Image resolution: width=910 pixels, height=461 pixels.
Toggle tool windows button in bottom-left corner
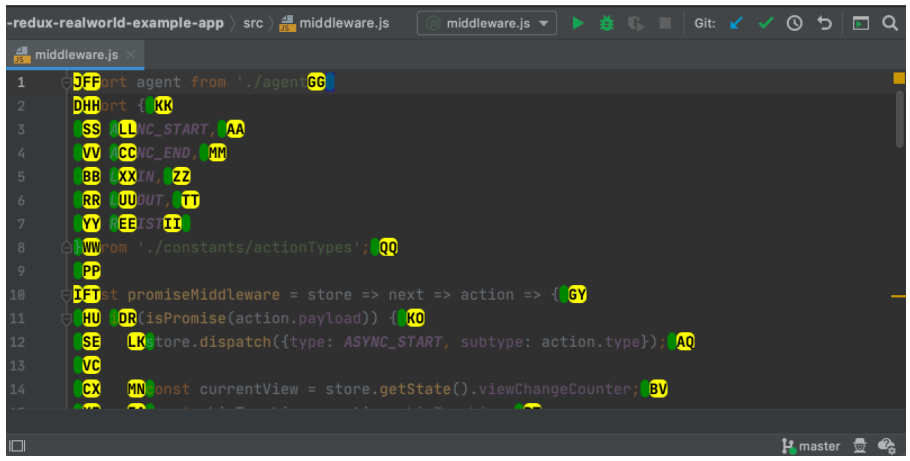pyautogui.click(x=16, y=446)
